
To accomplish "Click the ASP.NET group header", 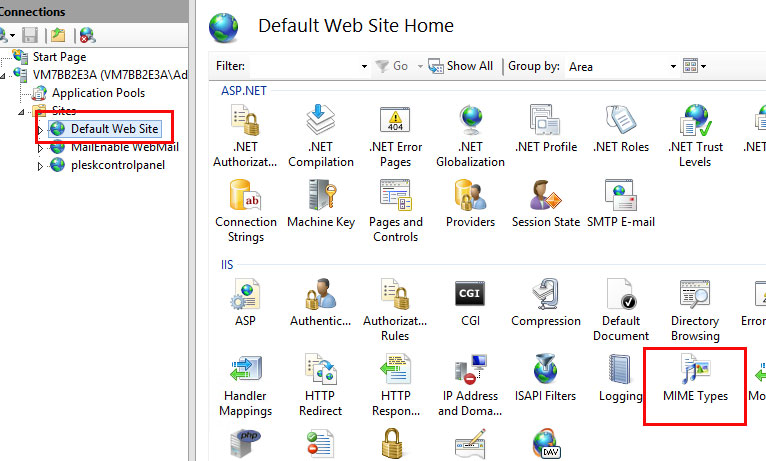I will (x=244, y=91).
